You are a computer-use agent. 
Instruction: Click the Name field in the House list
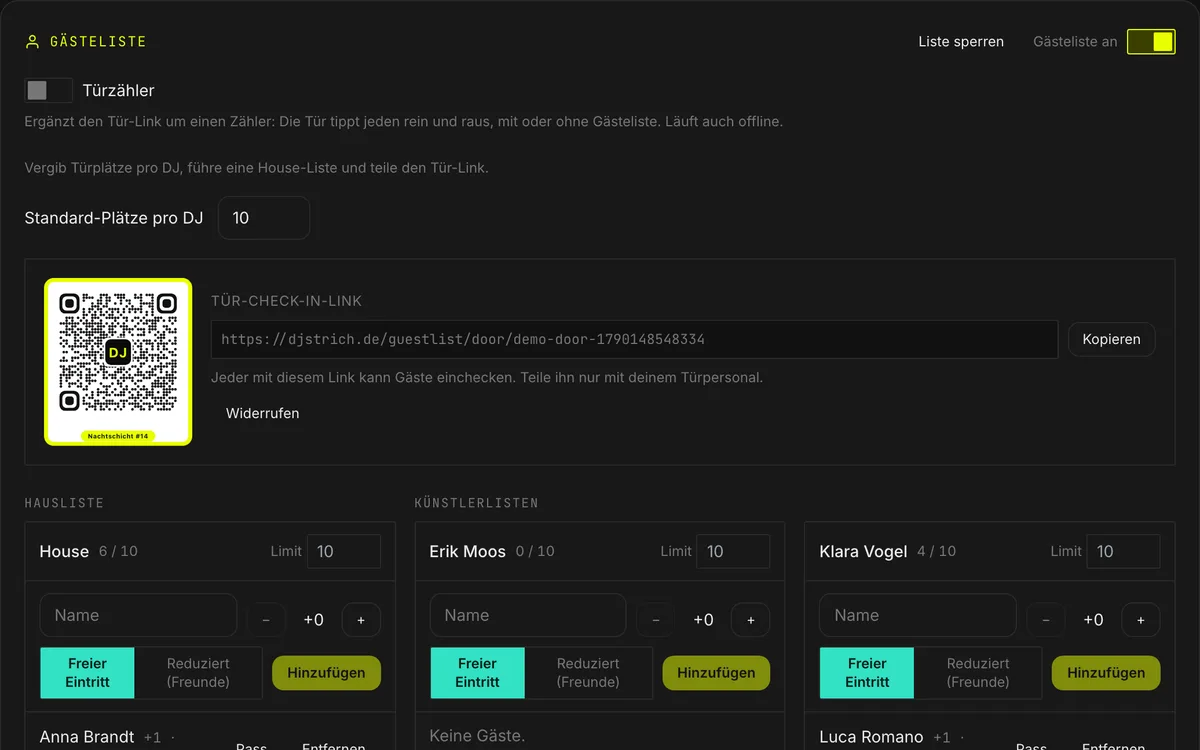pos(138,616)
